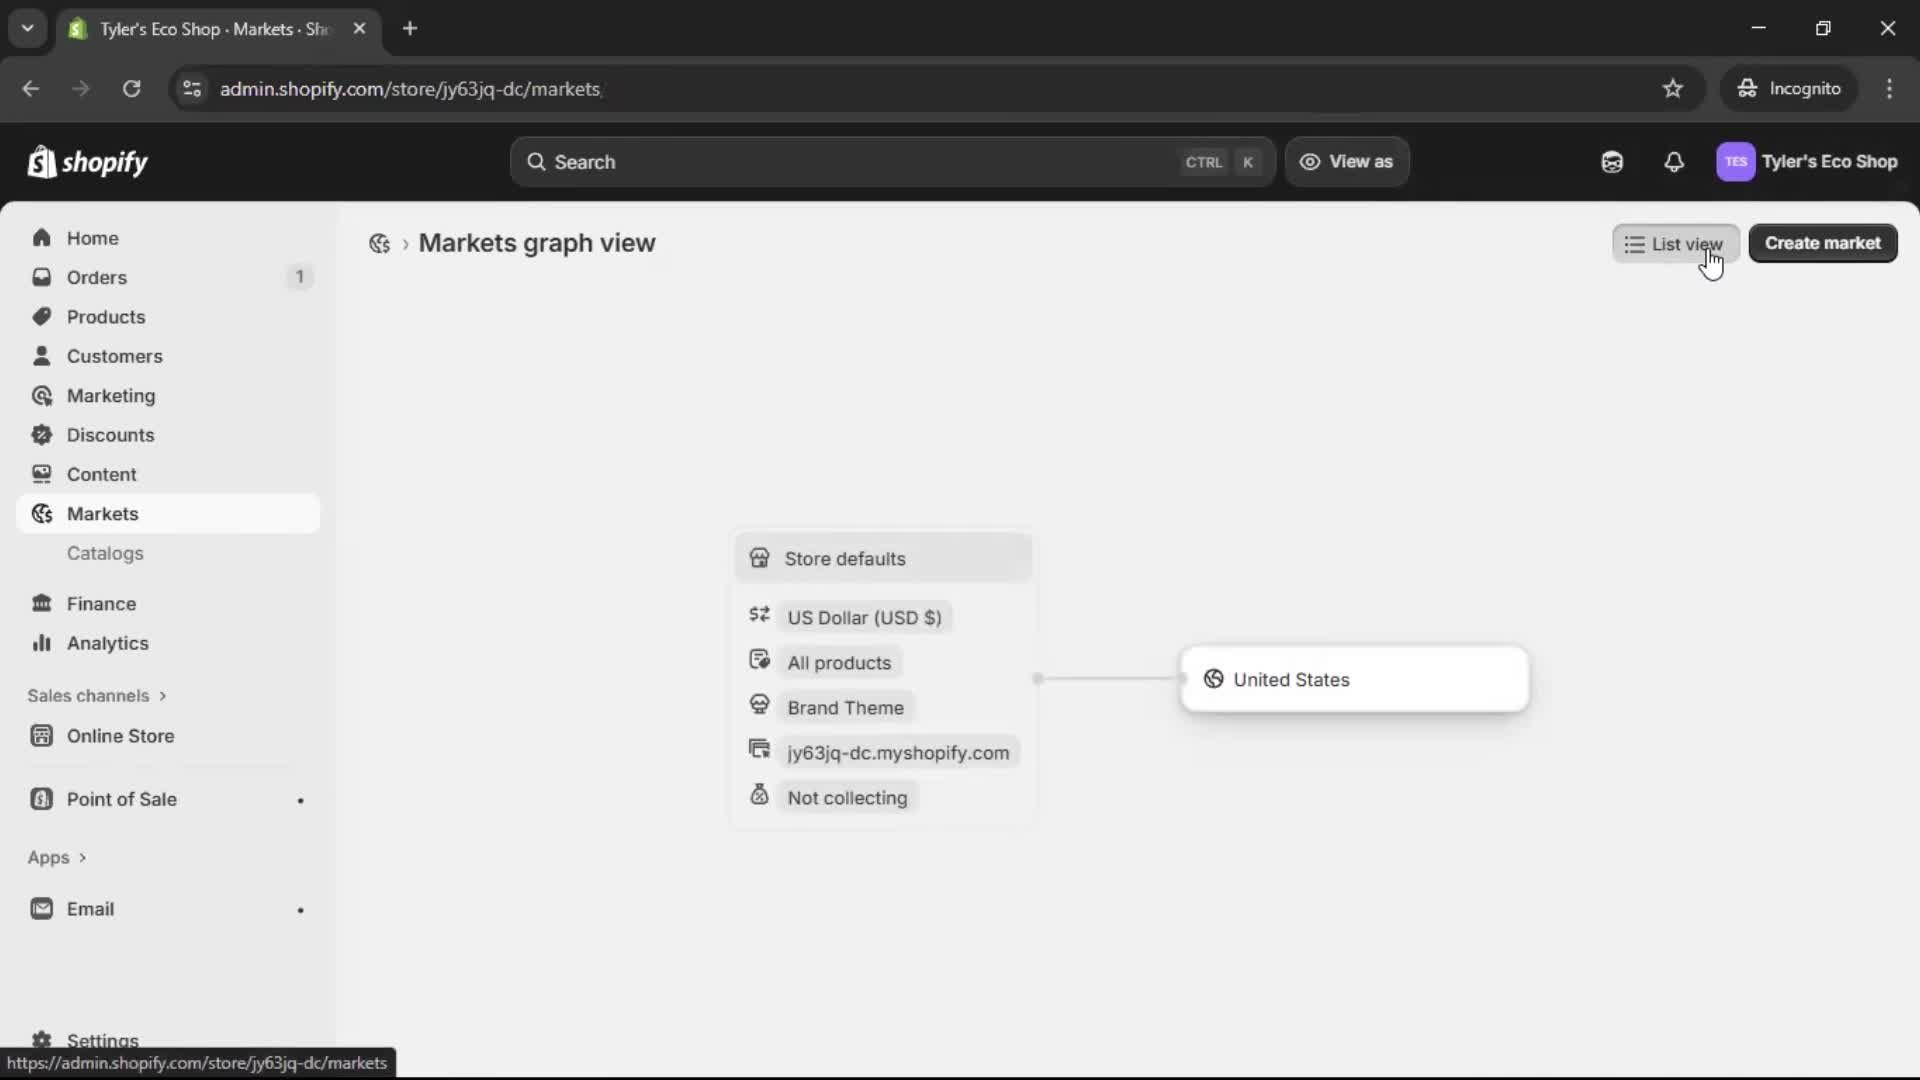1920x1080 pixels.
Task: Select the Finance sidebar icon
Action: (x=41, y=603)
